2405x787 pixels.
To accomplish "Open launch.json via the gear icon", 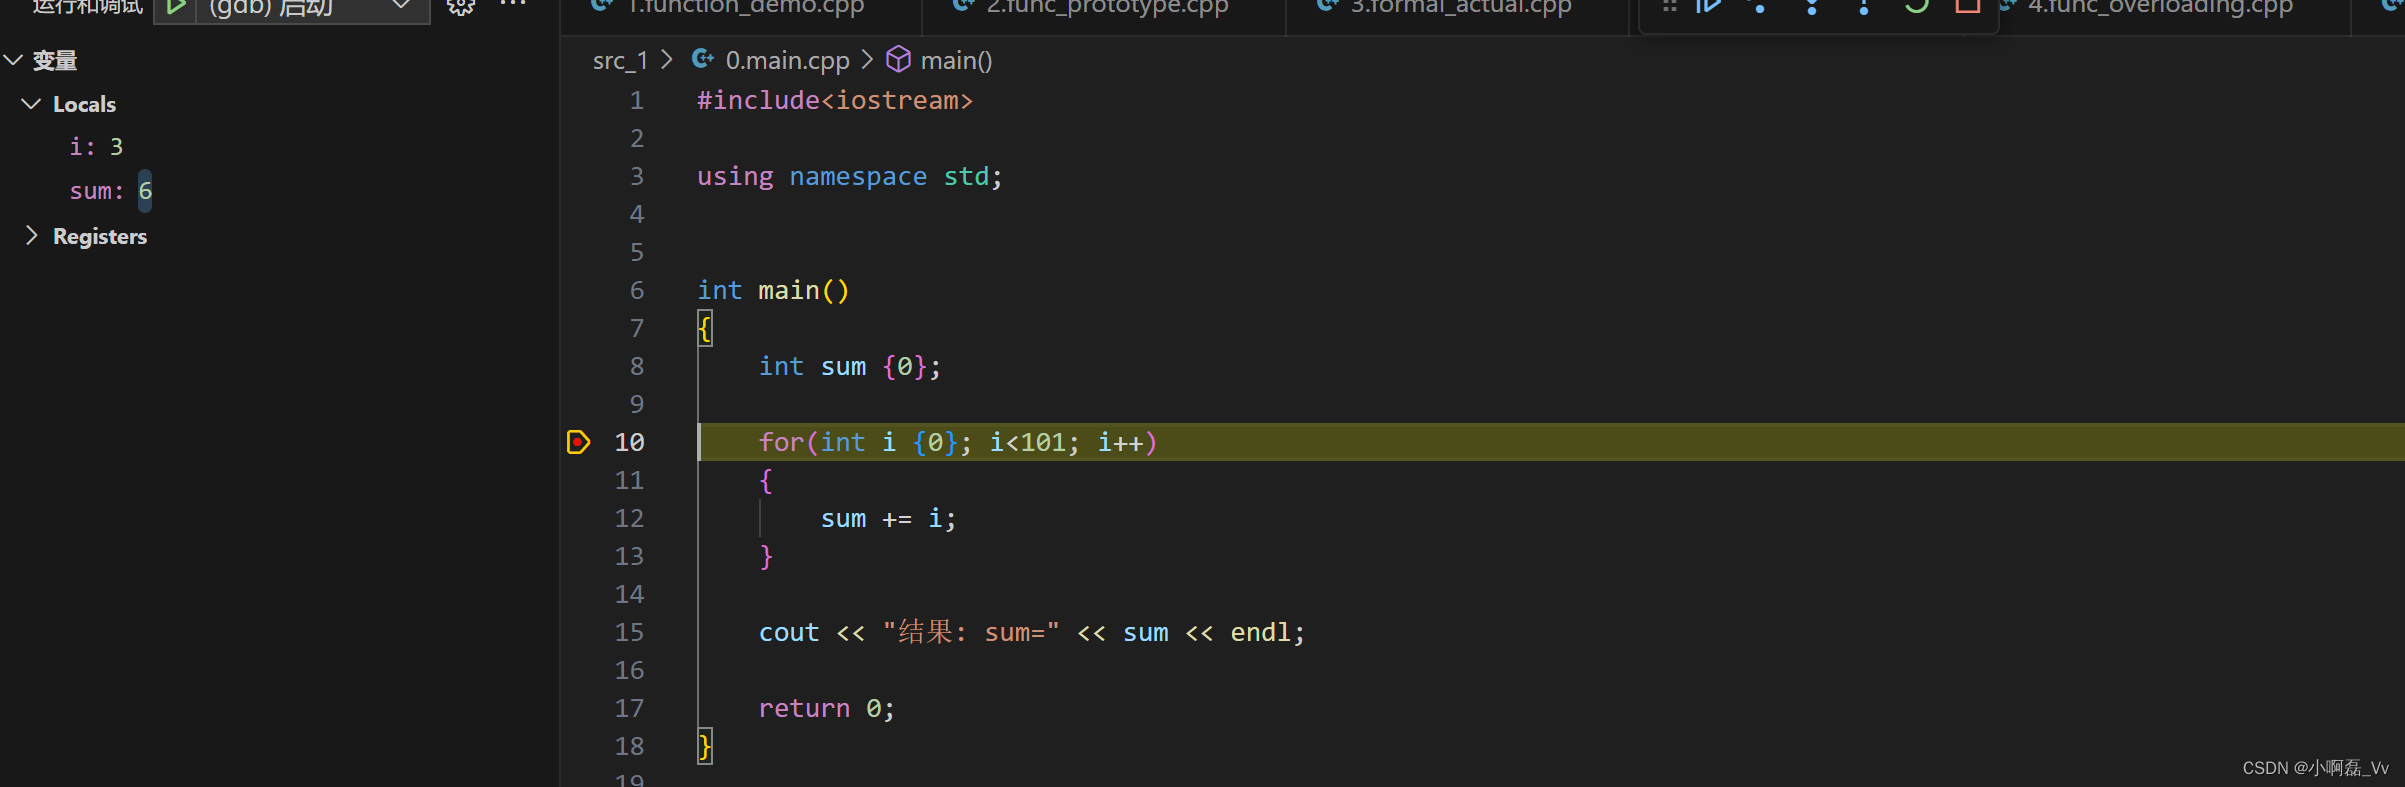I will tap(460, 7).
